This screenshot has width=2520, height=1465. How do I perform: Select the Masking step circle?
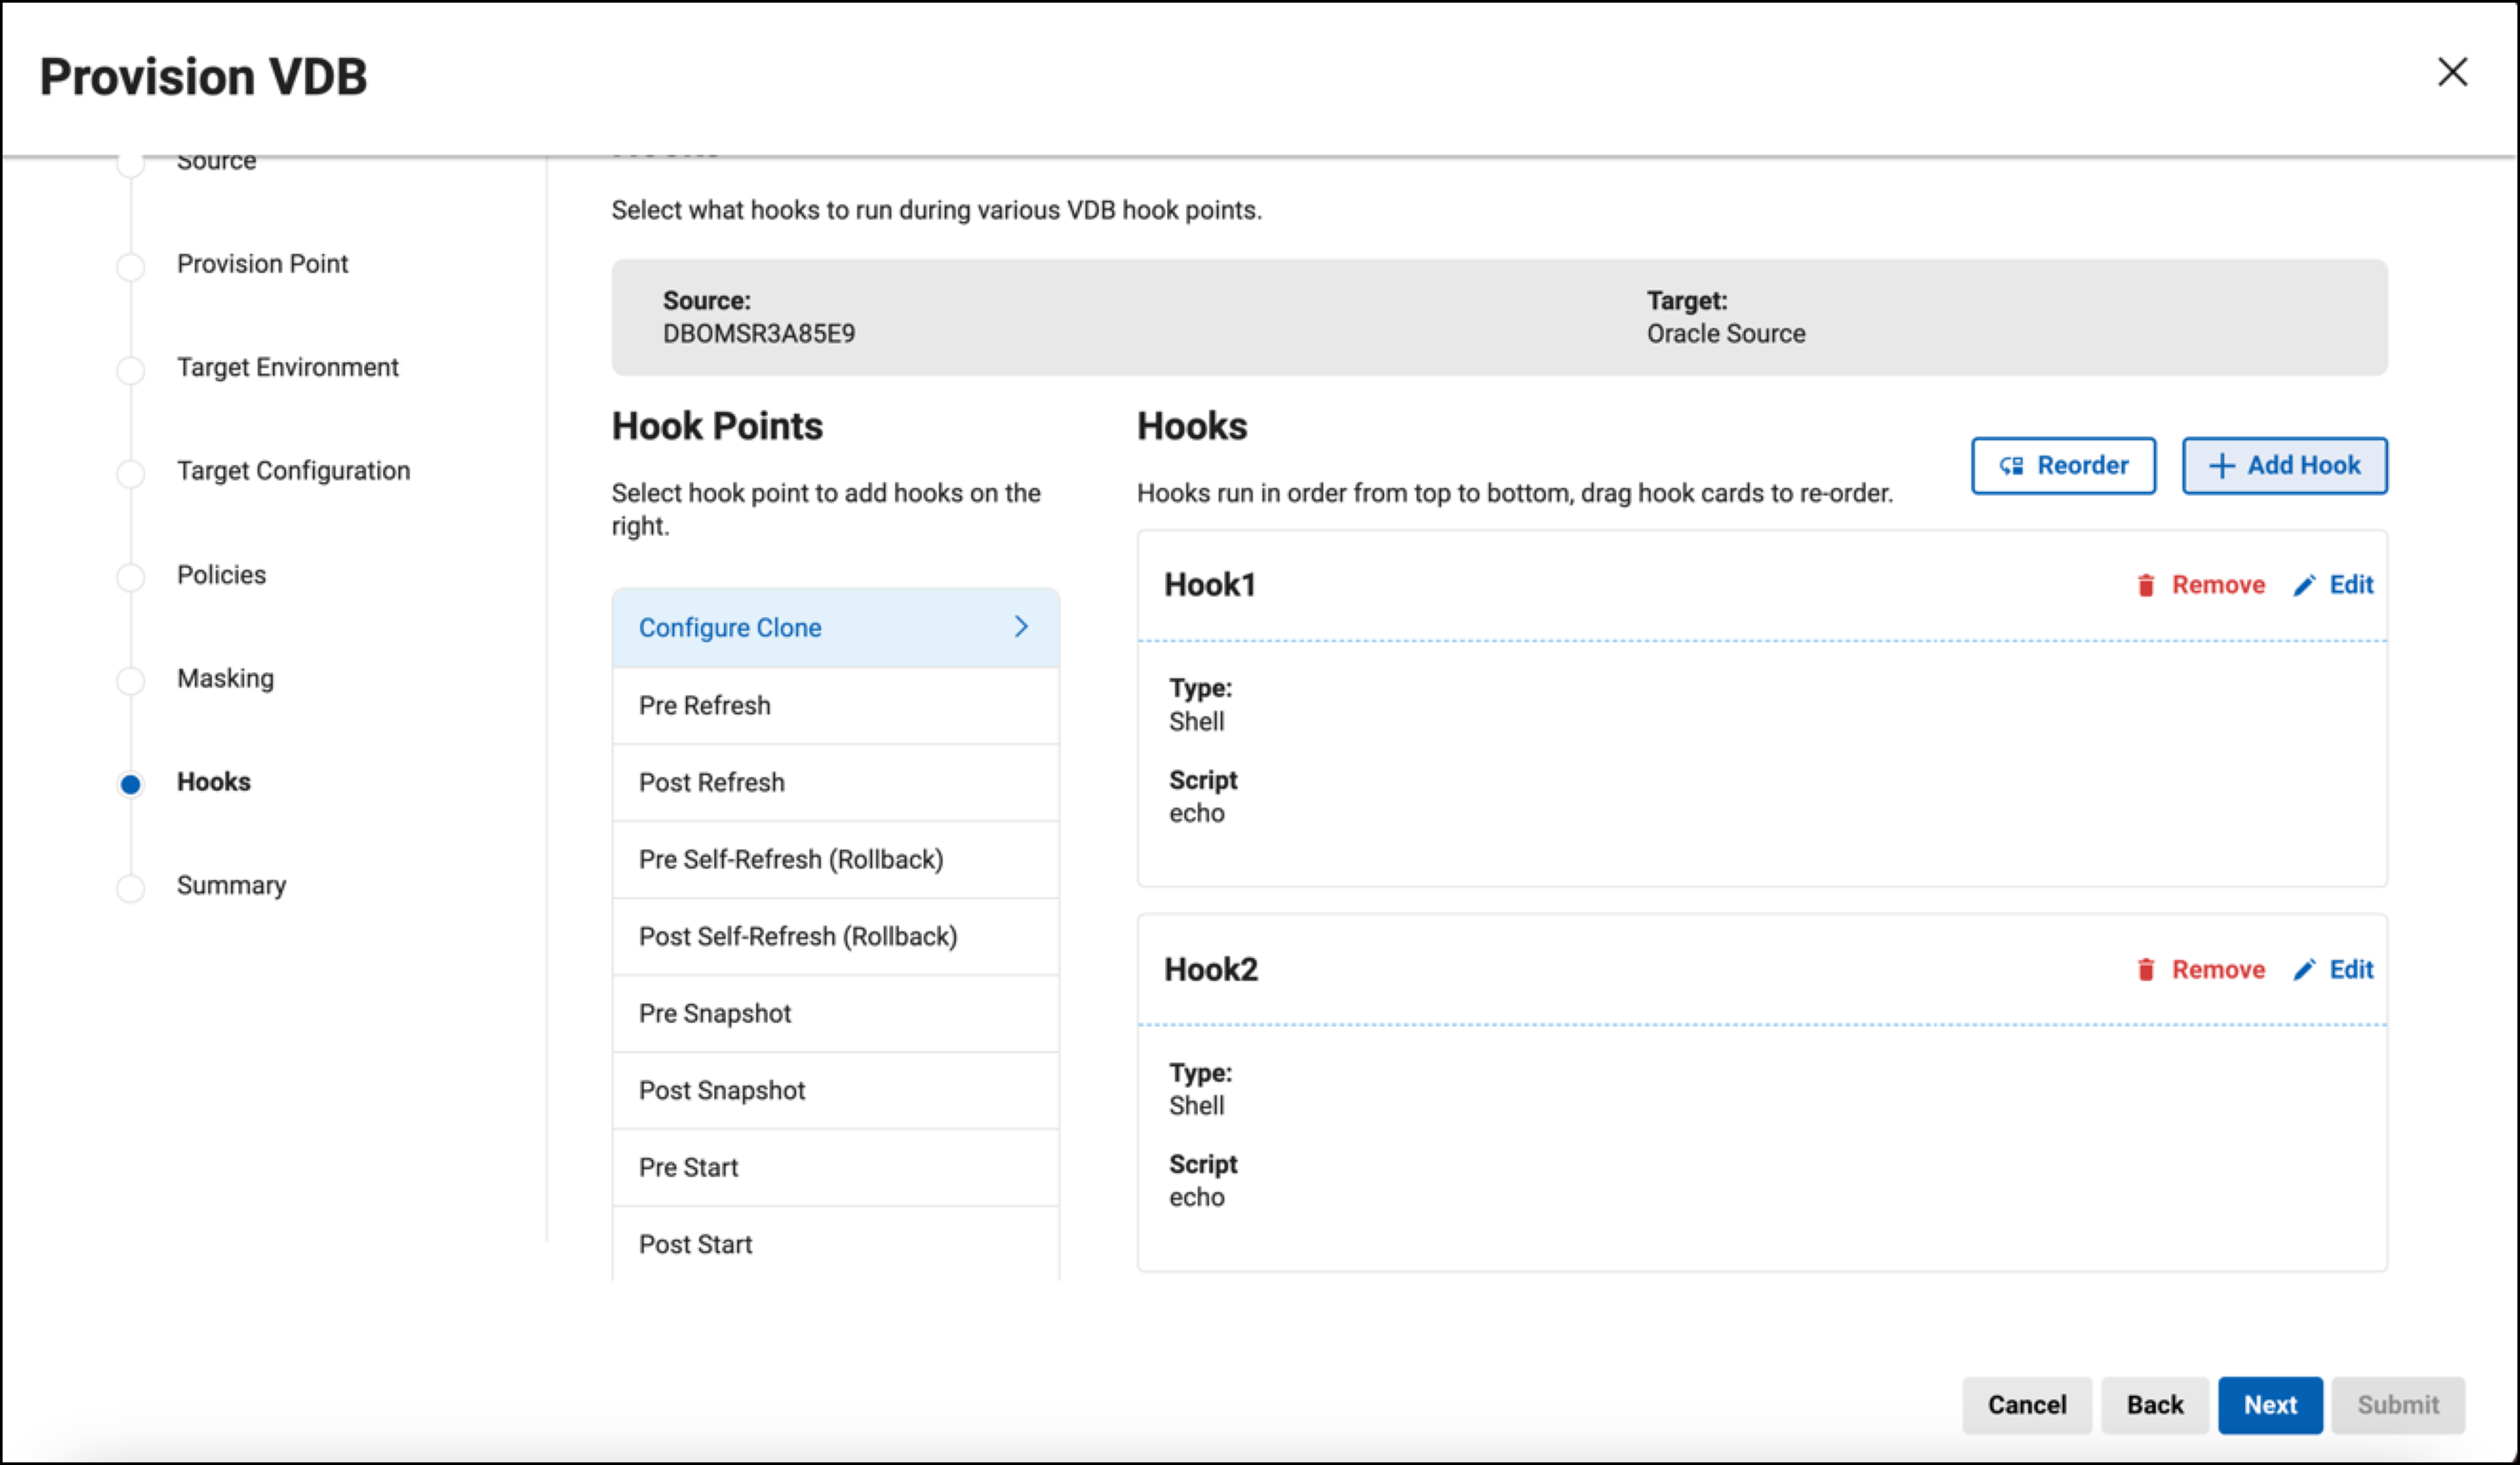coord(130,680)
